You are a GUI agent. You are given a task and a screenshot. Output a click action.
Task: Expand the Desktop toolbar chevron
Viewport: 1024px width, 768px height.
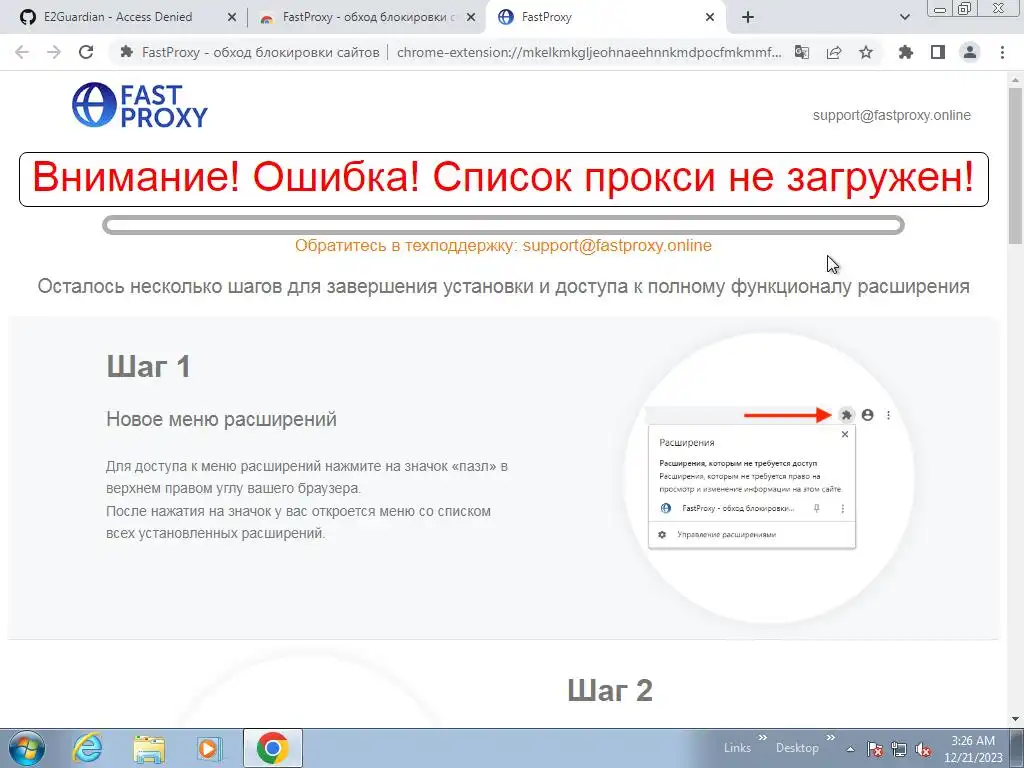pyautogui.click(x=831, y=738)
